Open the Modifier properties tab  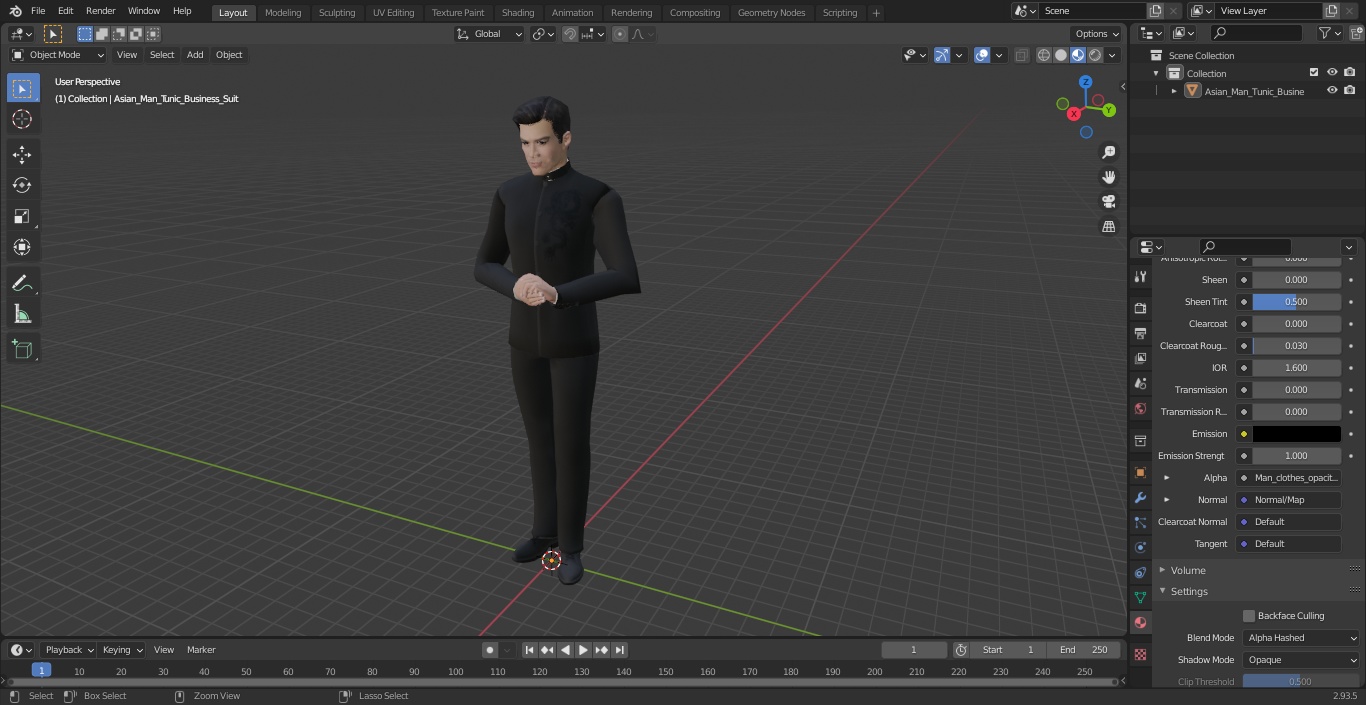(1140, 497)
